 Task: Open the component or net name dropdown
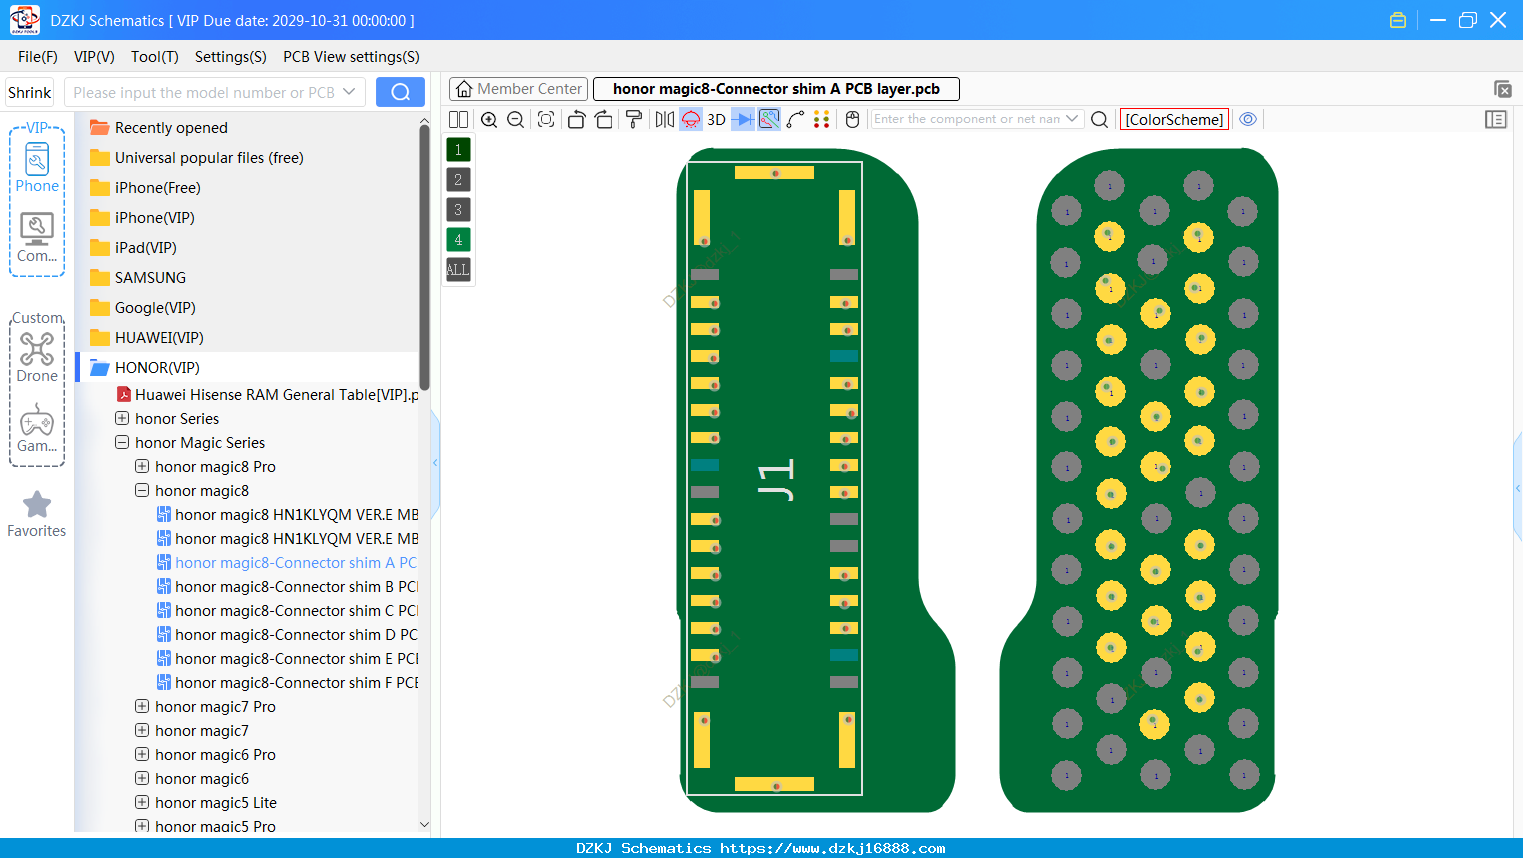[1073, 119]
